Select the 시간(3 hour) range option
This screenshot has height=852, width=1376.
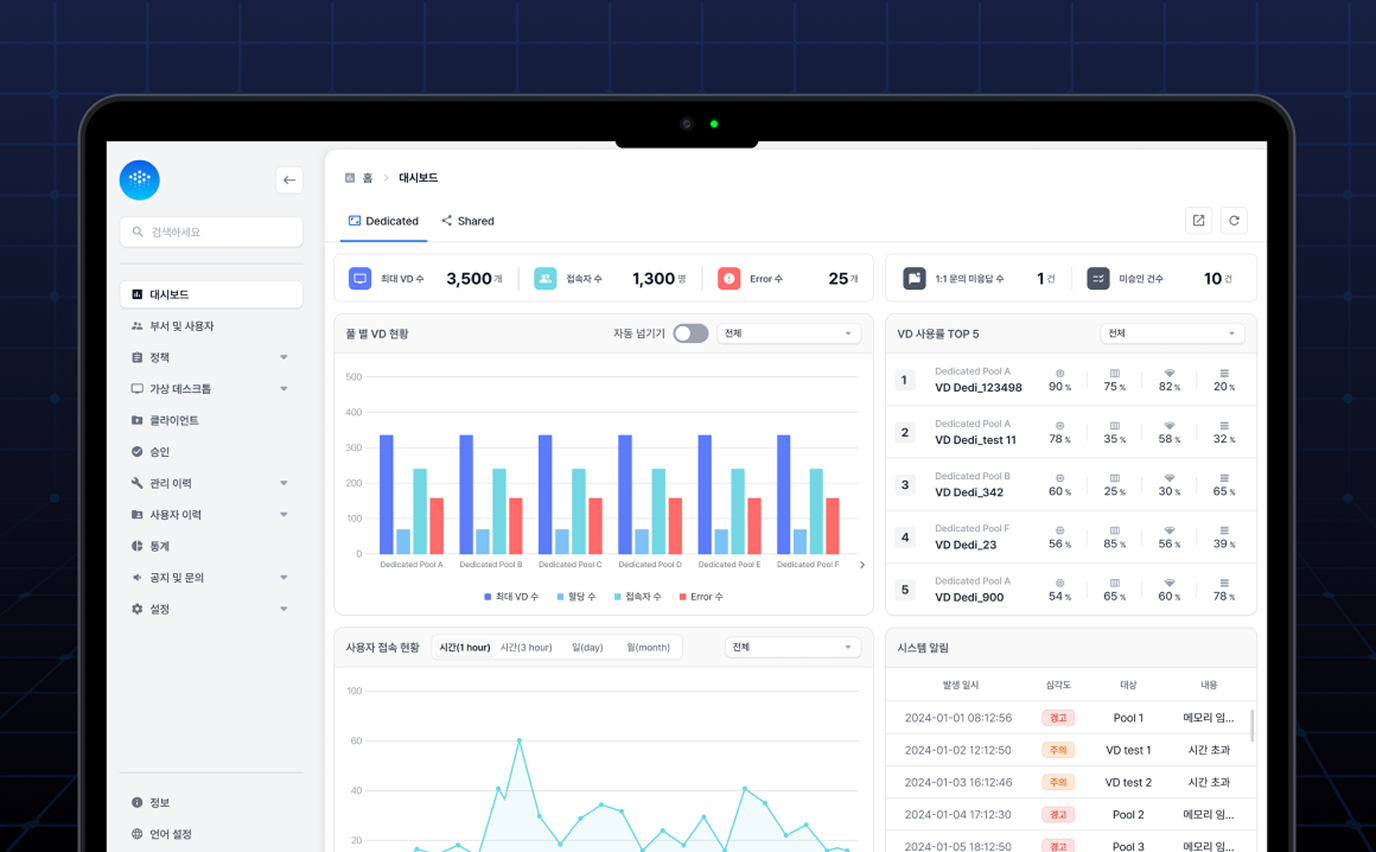click(x=526, y=648)
